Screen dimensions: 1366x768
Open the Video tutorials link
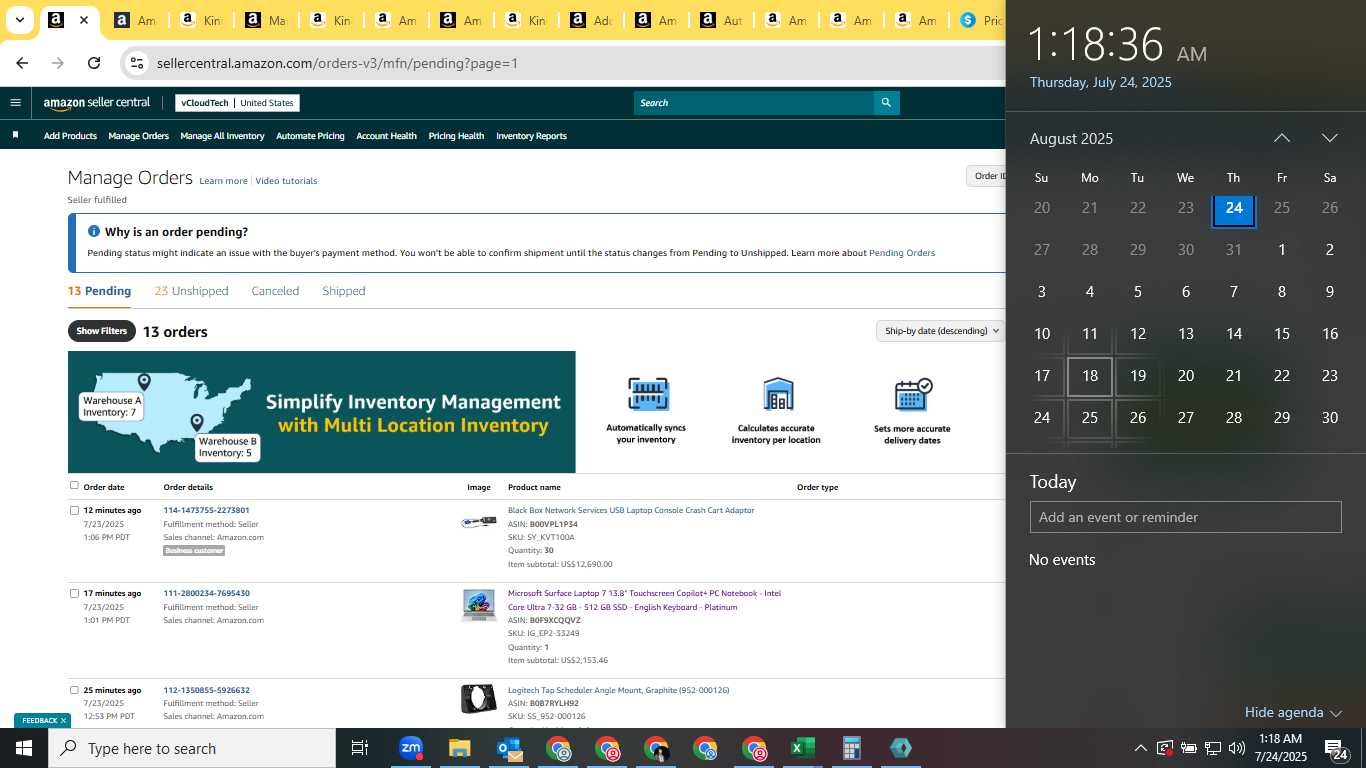tap(286, 181)
